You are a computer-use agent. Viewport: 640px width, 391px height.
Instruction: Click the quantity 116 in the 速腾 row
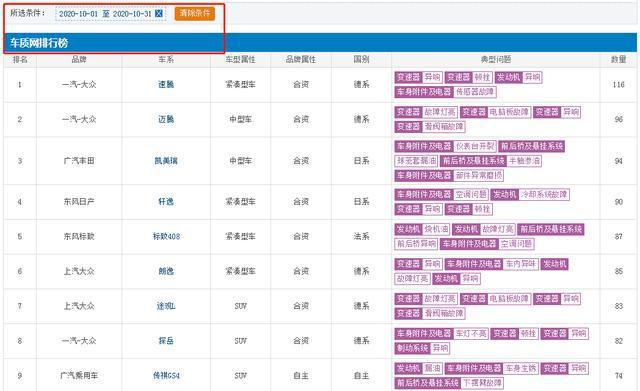618,84
